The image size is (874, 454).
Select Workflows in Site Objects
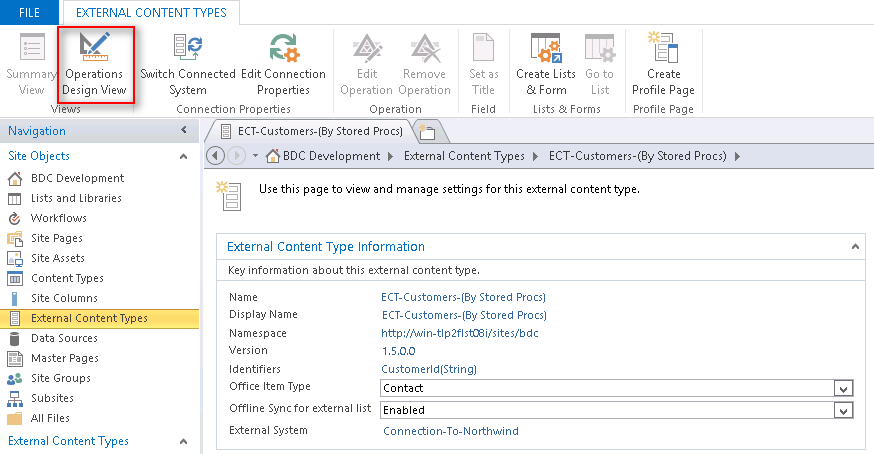pyautogui.click(x=58, y=218)
